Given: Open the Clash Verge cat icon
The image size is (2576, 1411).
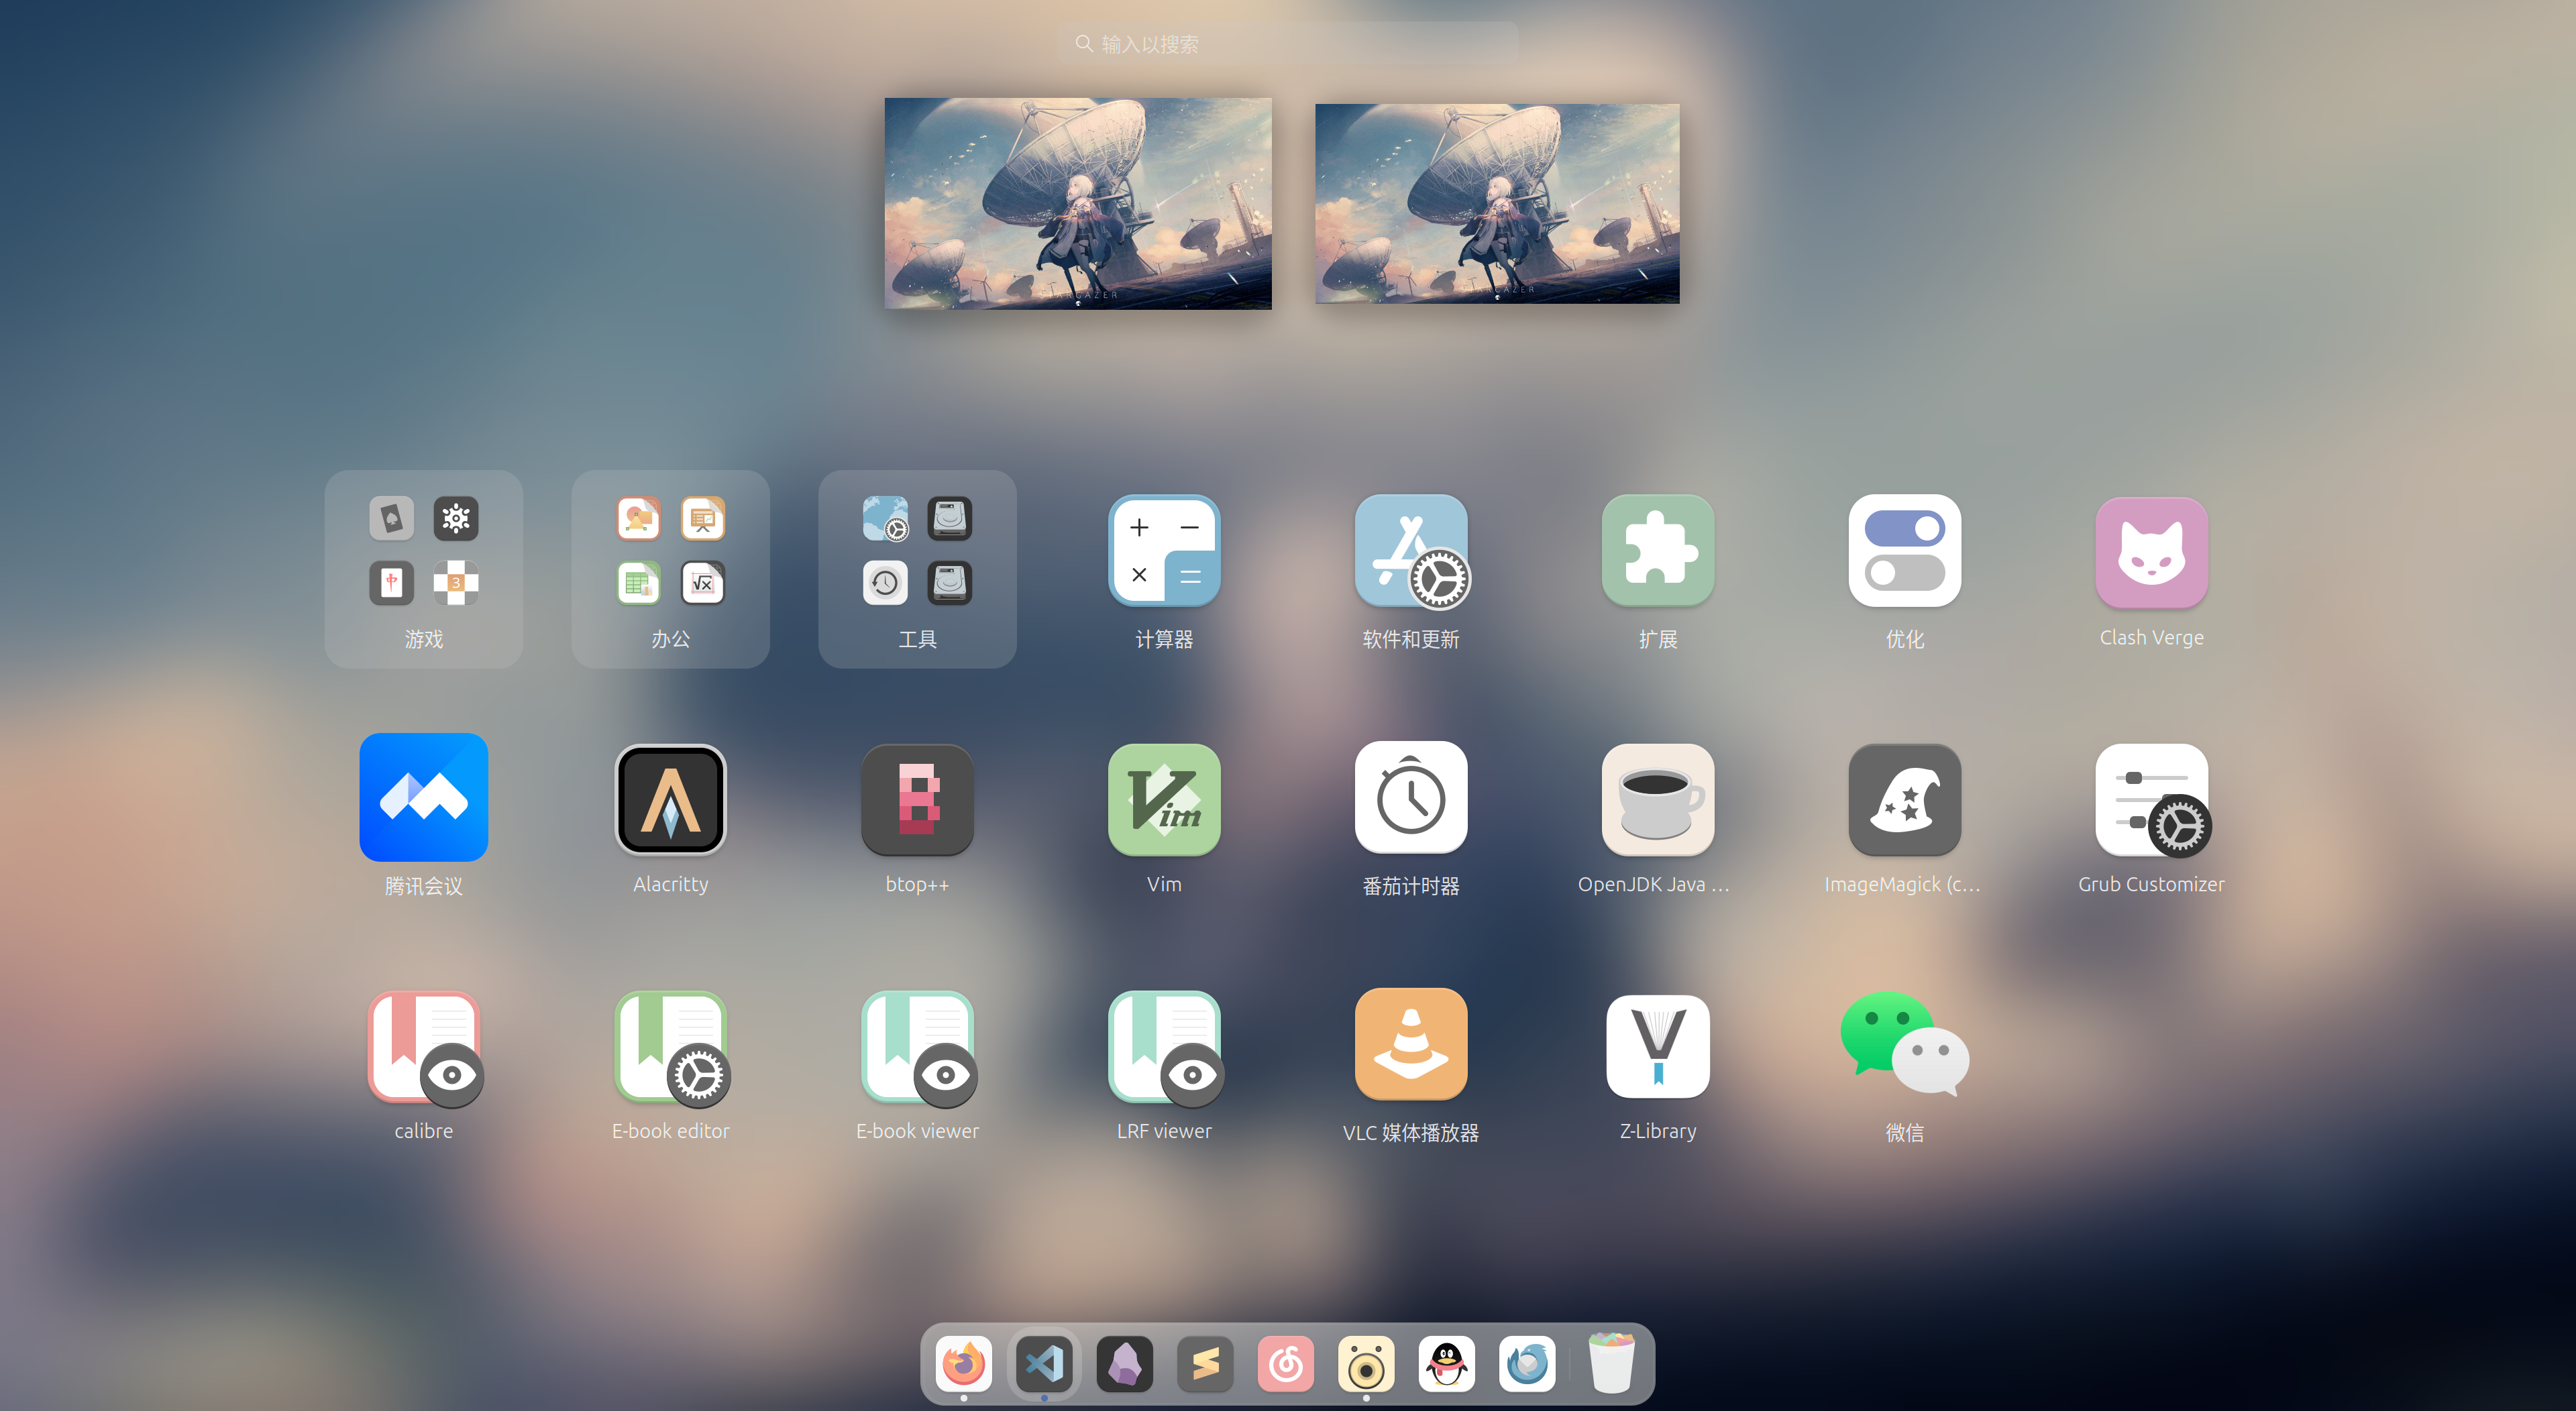Looking at the screenshot, I should [x=2151, y=553].
